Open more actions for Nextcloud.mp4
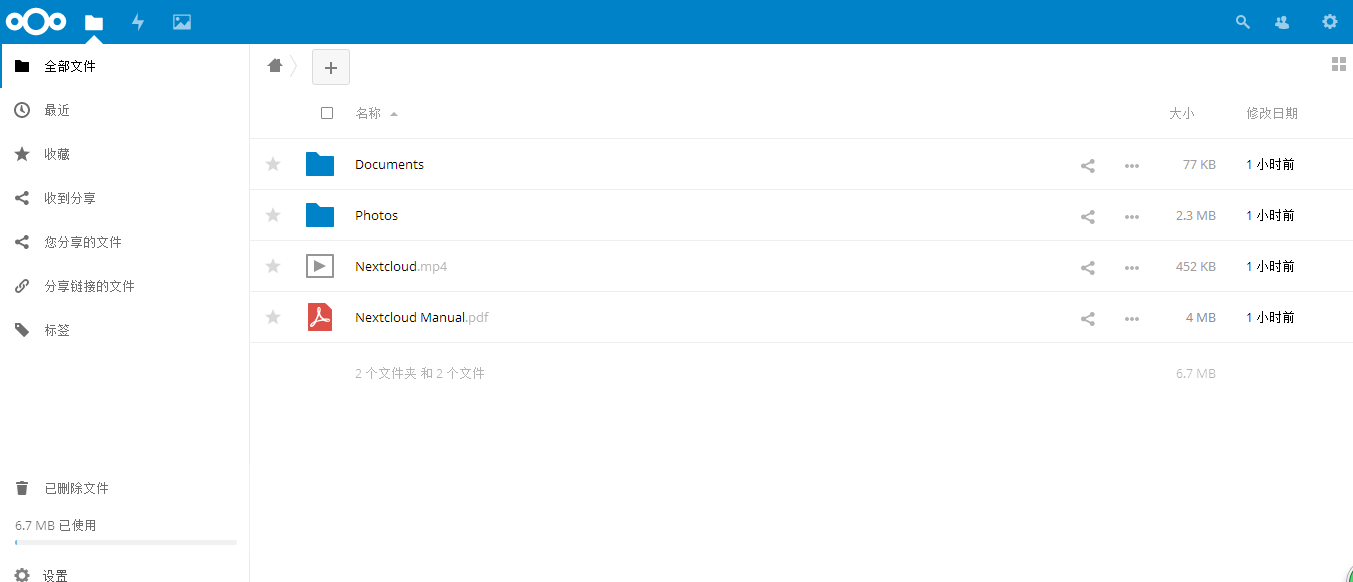 point(1131,267)
